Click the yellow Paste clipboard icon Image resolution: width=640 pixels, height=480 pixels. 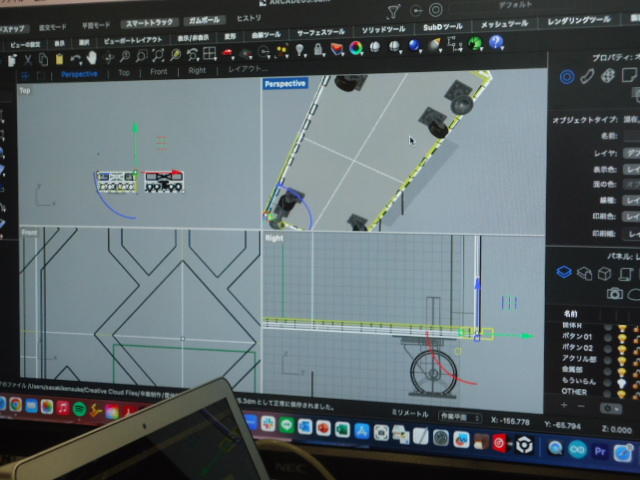pos(59,59)
